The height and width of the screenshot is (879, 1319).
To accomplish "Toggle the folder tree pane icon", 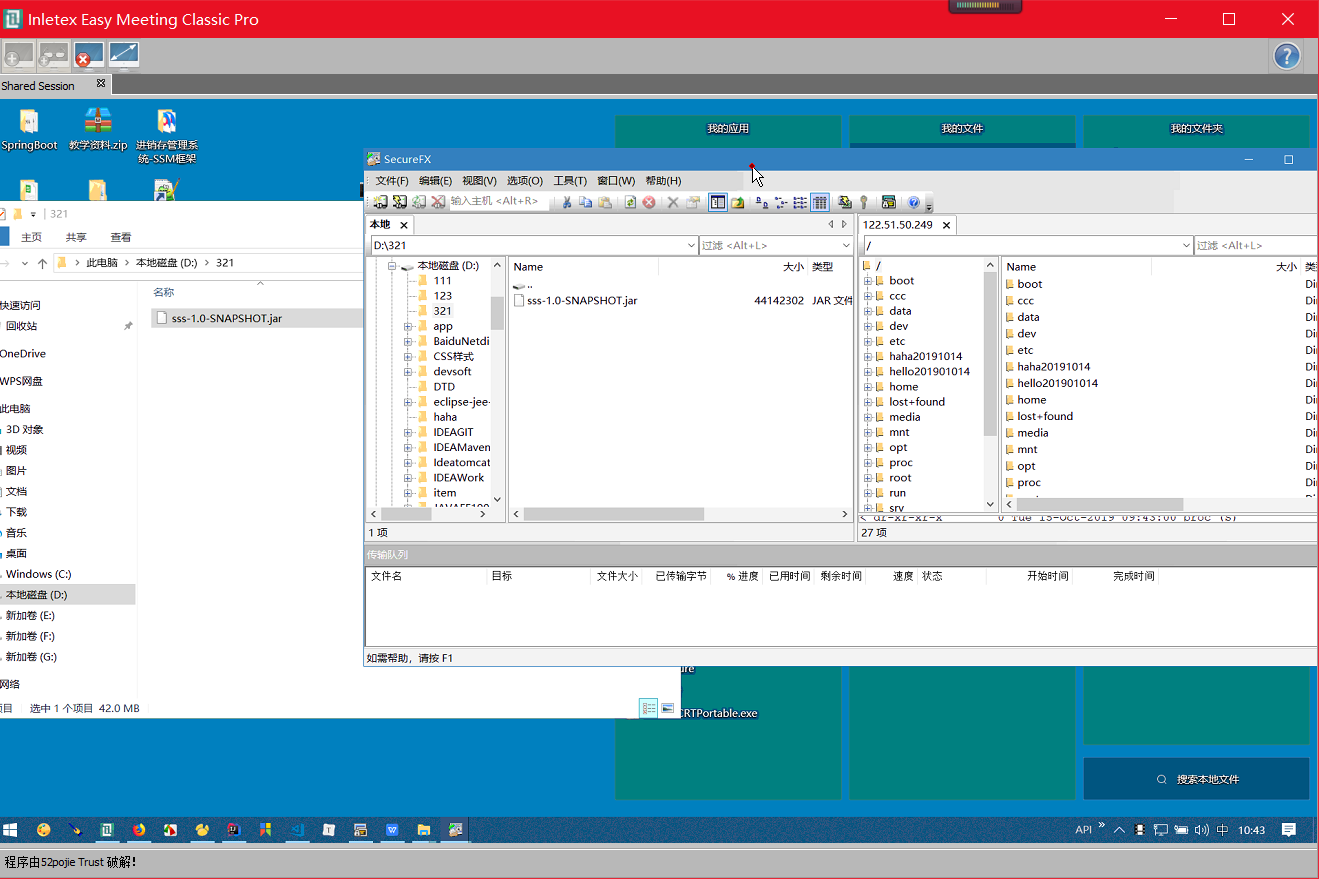I will click(718, 202).
